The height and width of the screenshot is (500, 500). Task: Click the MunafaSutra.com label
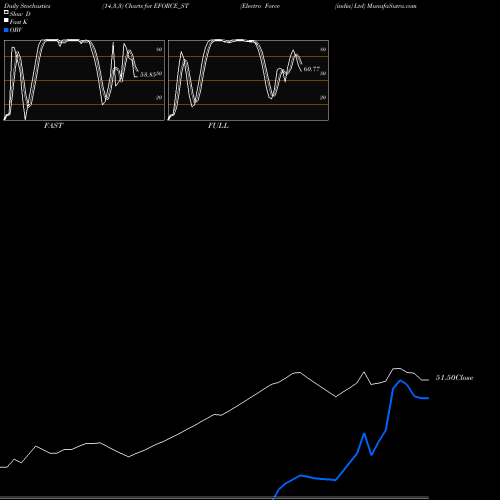[x=391, y=6]
